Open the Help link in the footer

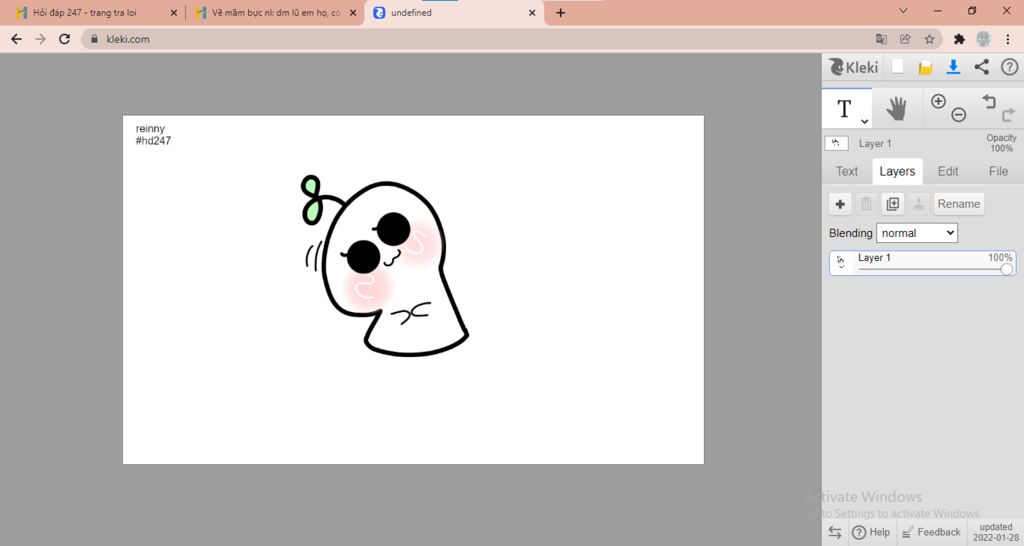tap(871, 532)
